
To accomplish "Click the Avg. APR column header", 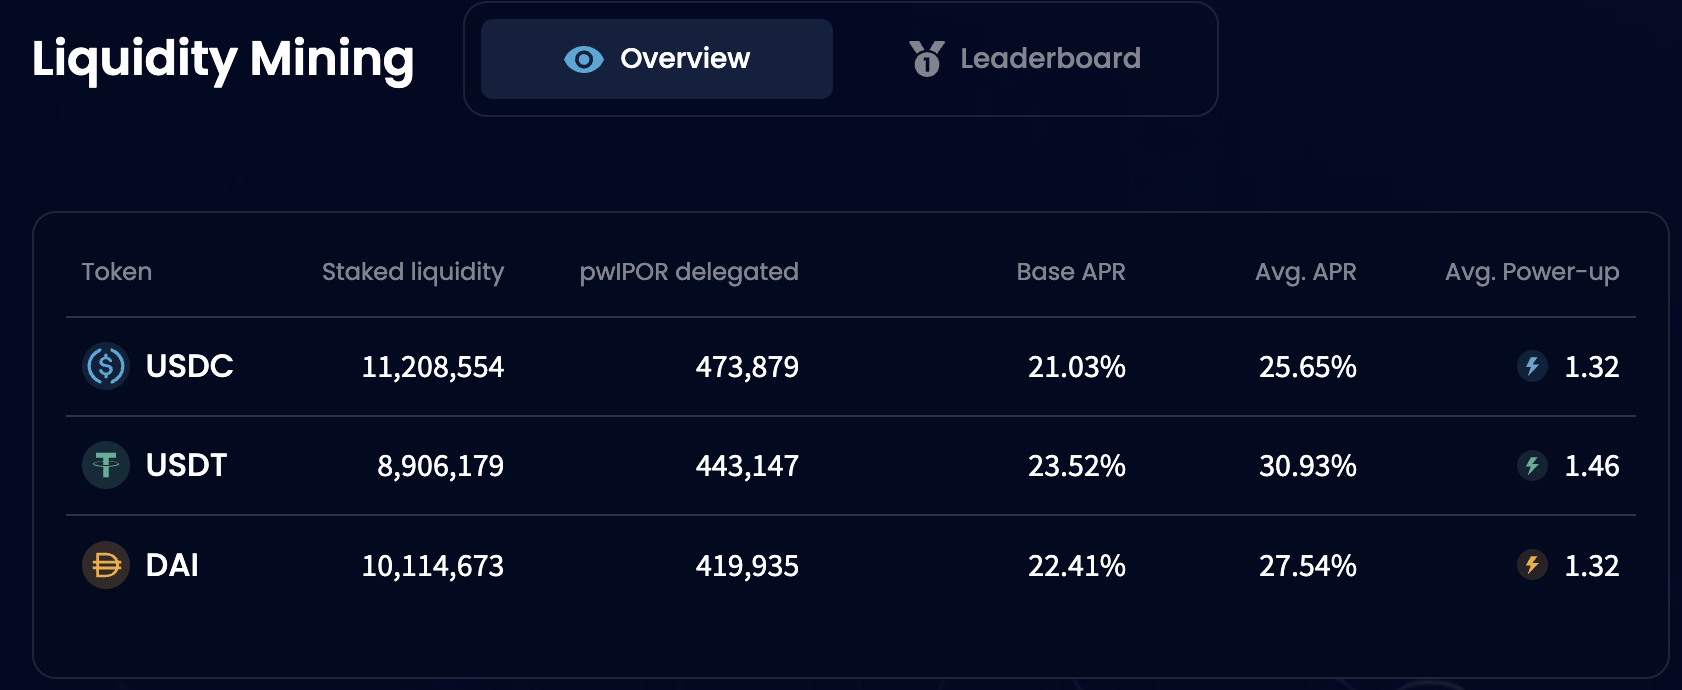I will pyautogui.click(x=1306, y=271).
